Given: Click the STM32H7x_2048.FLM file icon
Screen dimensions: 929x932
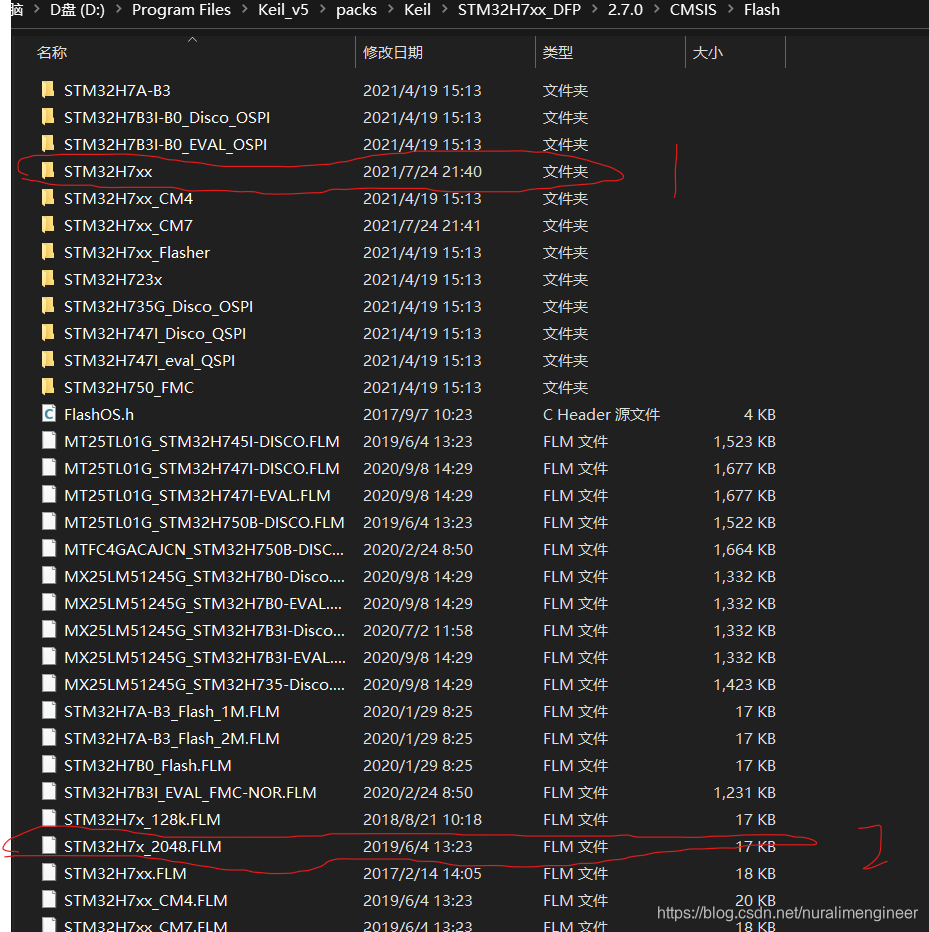Looking at the screenshot, I should coord(49,846).
